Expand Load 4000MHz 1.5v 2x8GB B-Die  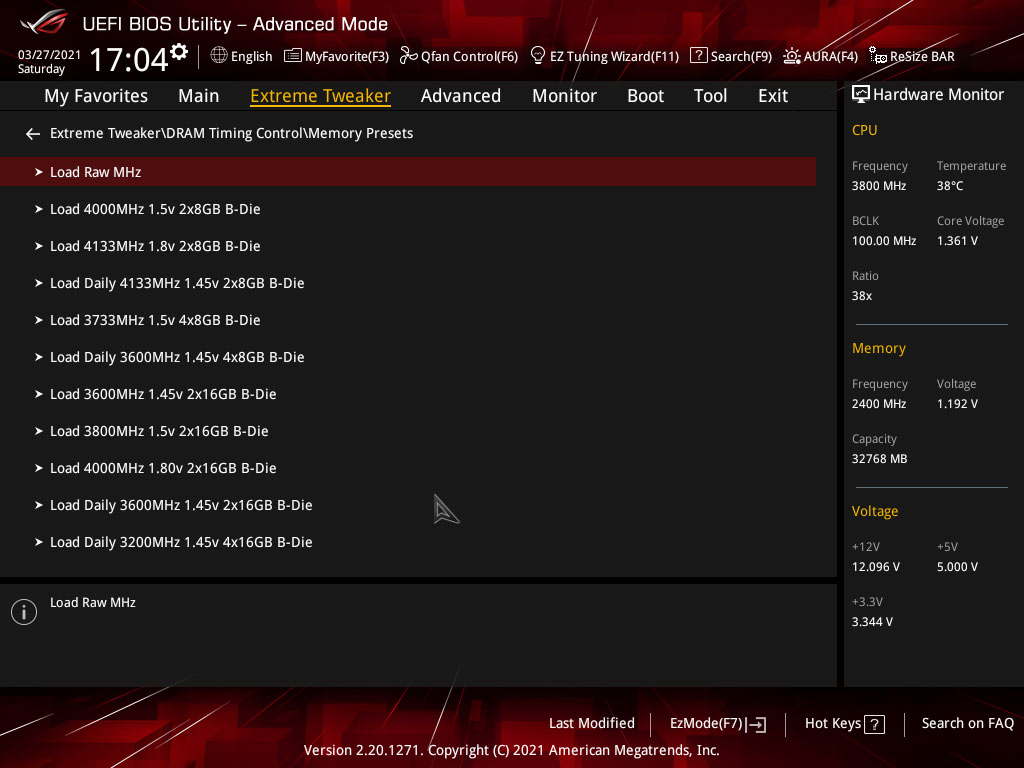pos(408,209)
